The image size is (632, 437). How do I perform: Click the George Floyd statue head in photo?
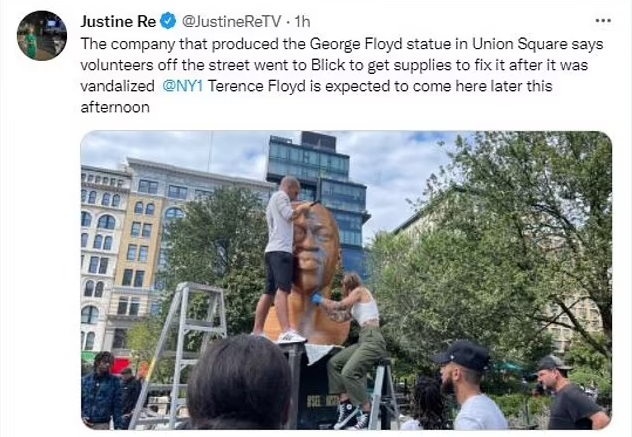click(316, 250)
